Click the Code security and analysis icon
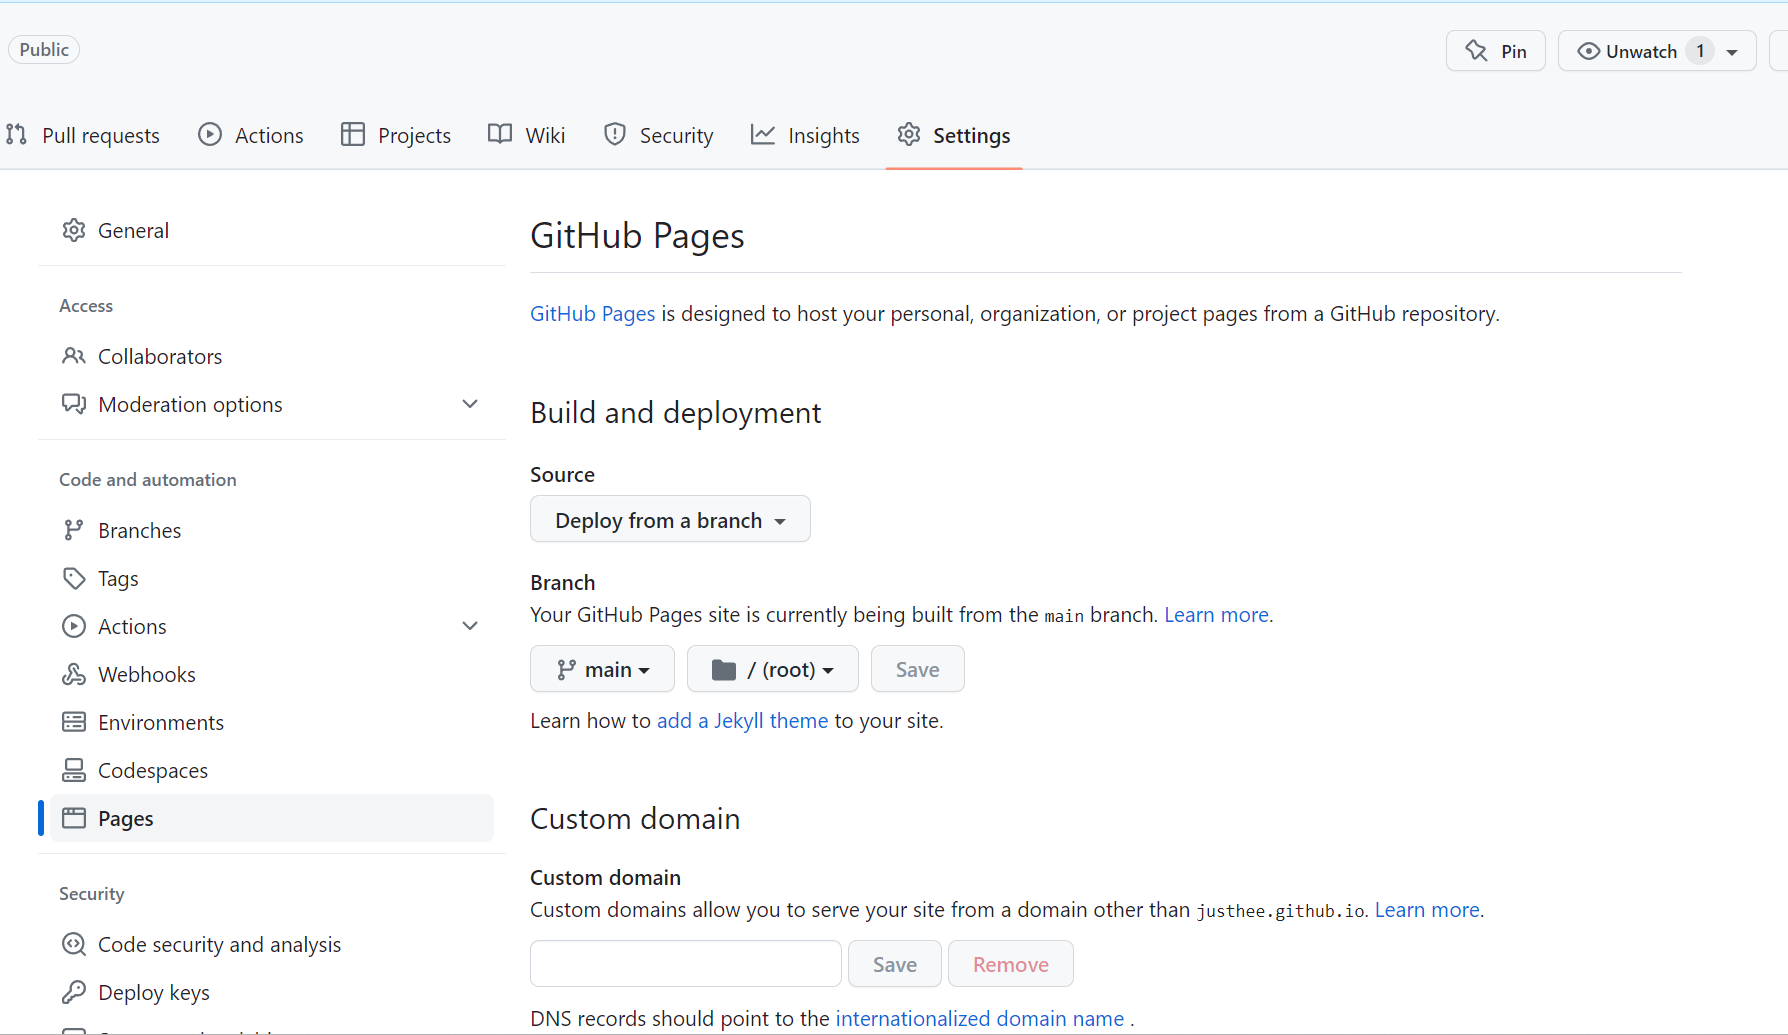 pos(74,944)
